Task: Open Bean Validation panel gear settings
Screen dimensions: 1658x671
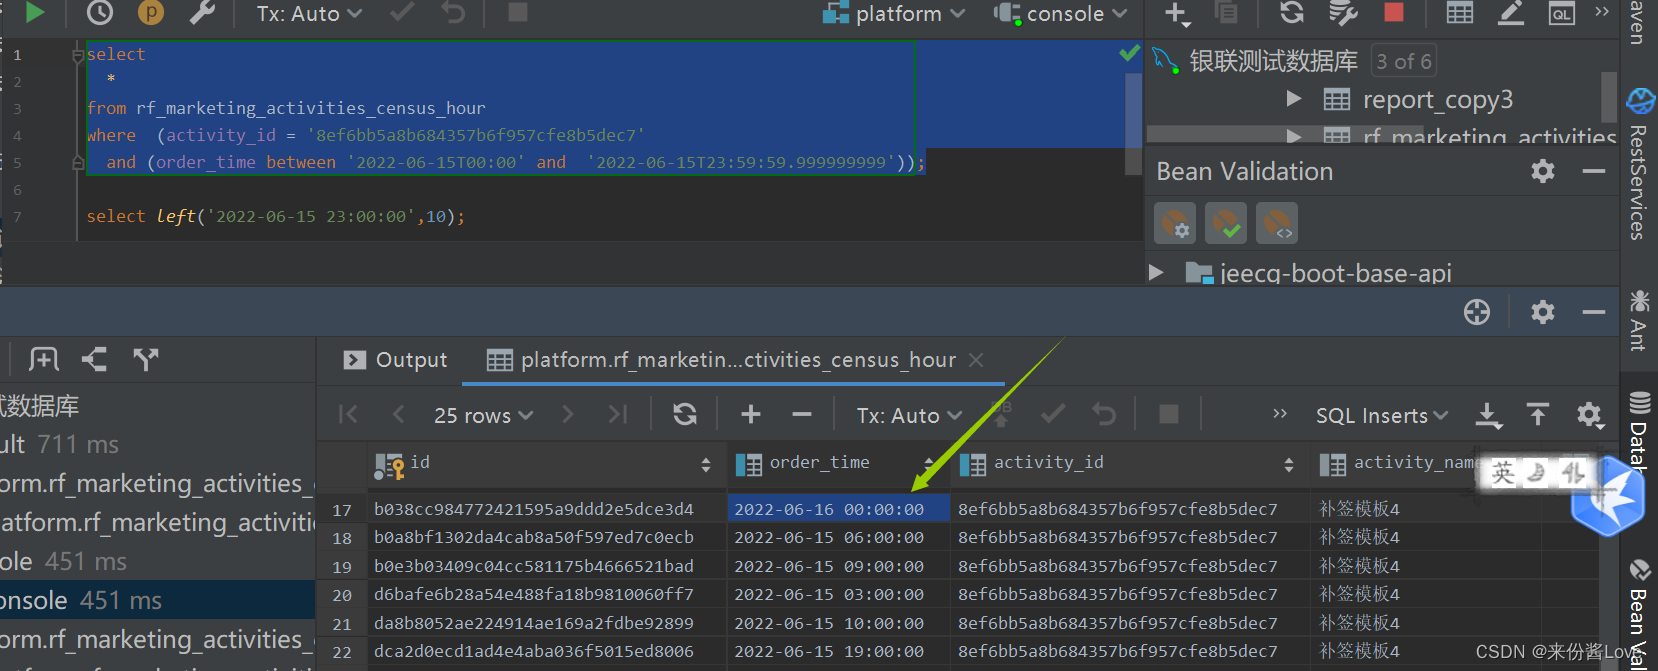Action: [x=1543, y=171]
